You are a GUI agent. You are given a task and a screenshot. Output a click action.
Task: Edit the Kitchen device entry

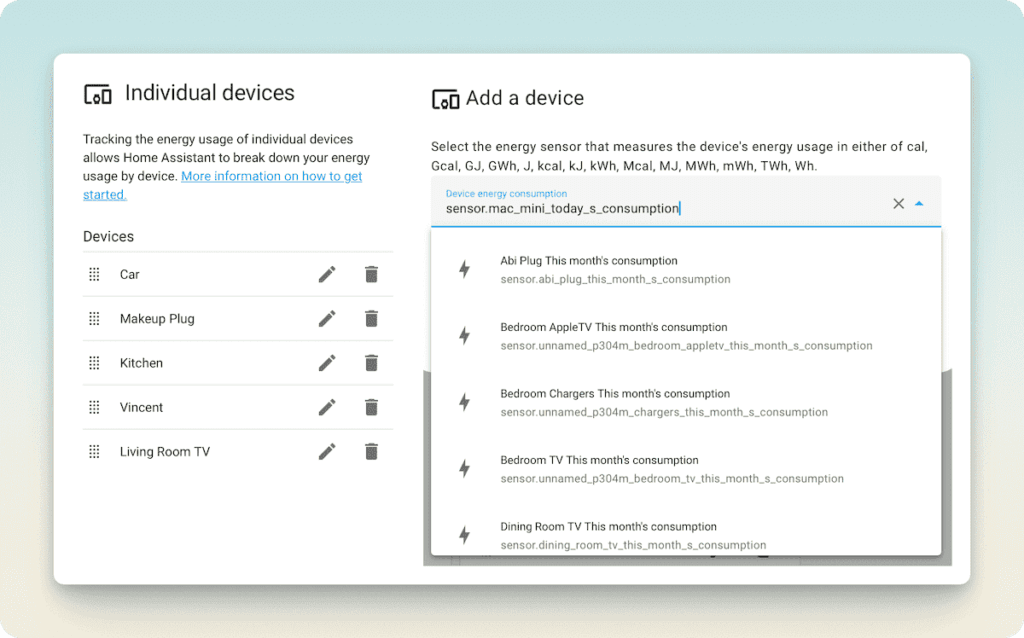coord(327,363)
